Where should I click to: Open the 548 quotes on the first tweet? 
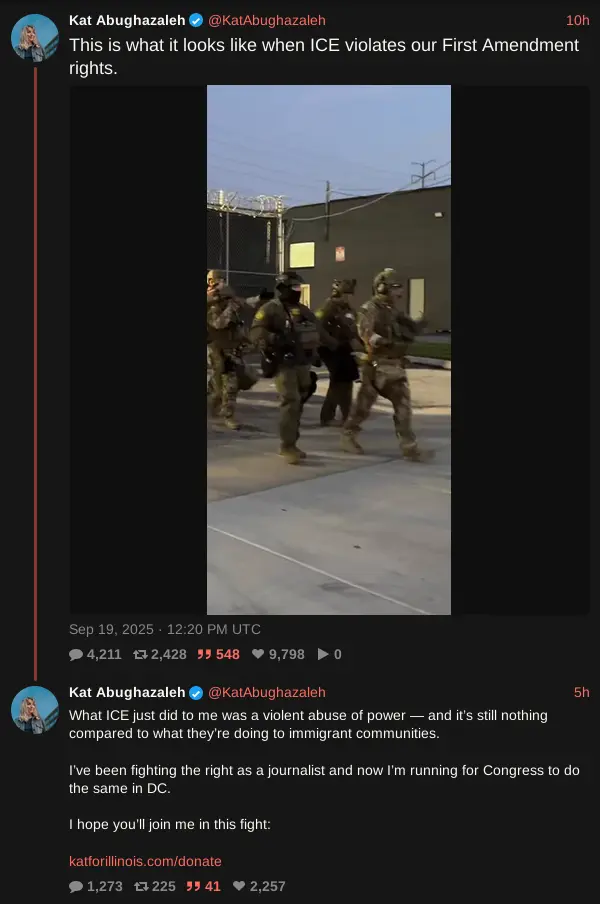pyautogui.click(x=218, y=654)
